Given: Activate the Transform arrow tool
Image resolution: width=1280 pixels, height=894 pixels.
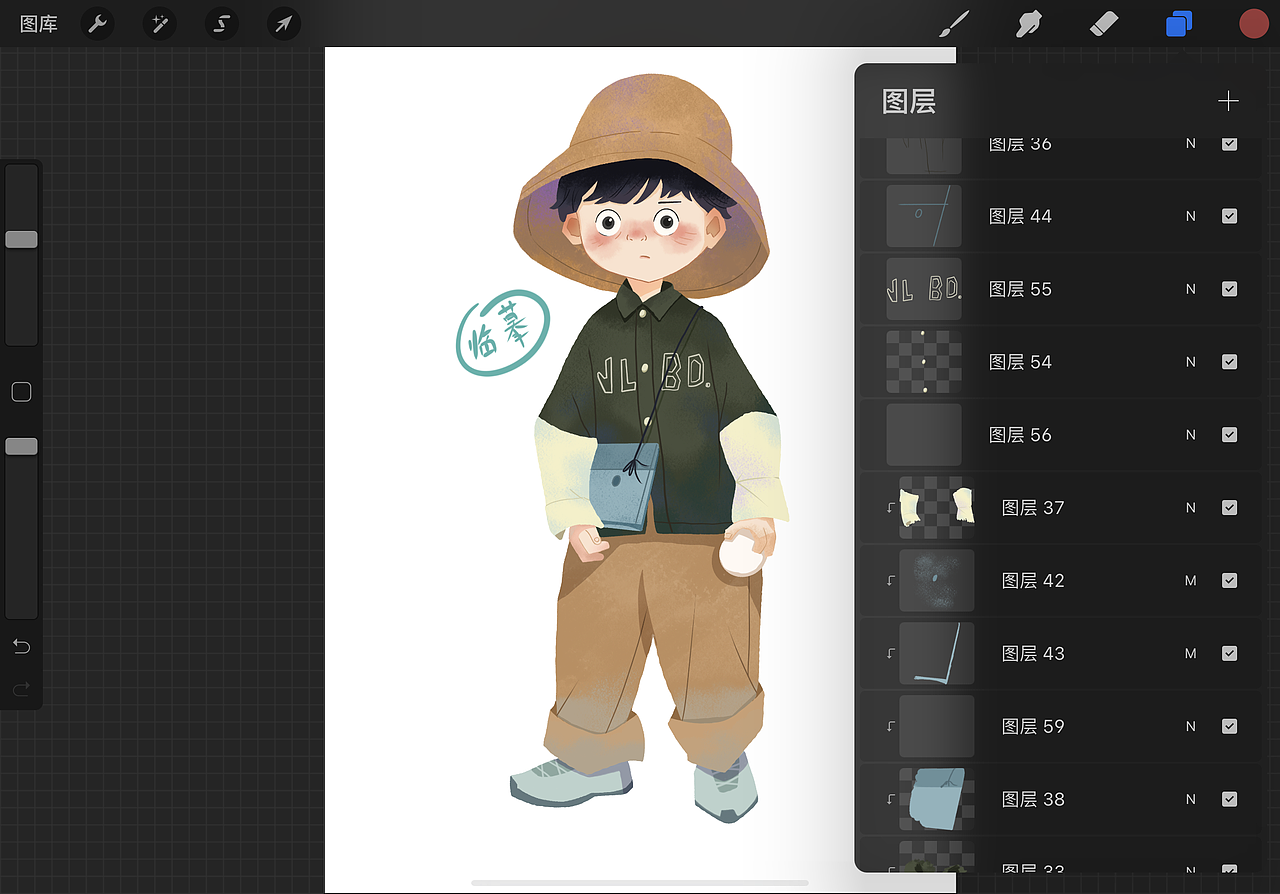Looking at the screenshot, I should (284, 23).
